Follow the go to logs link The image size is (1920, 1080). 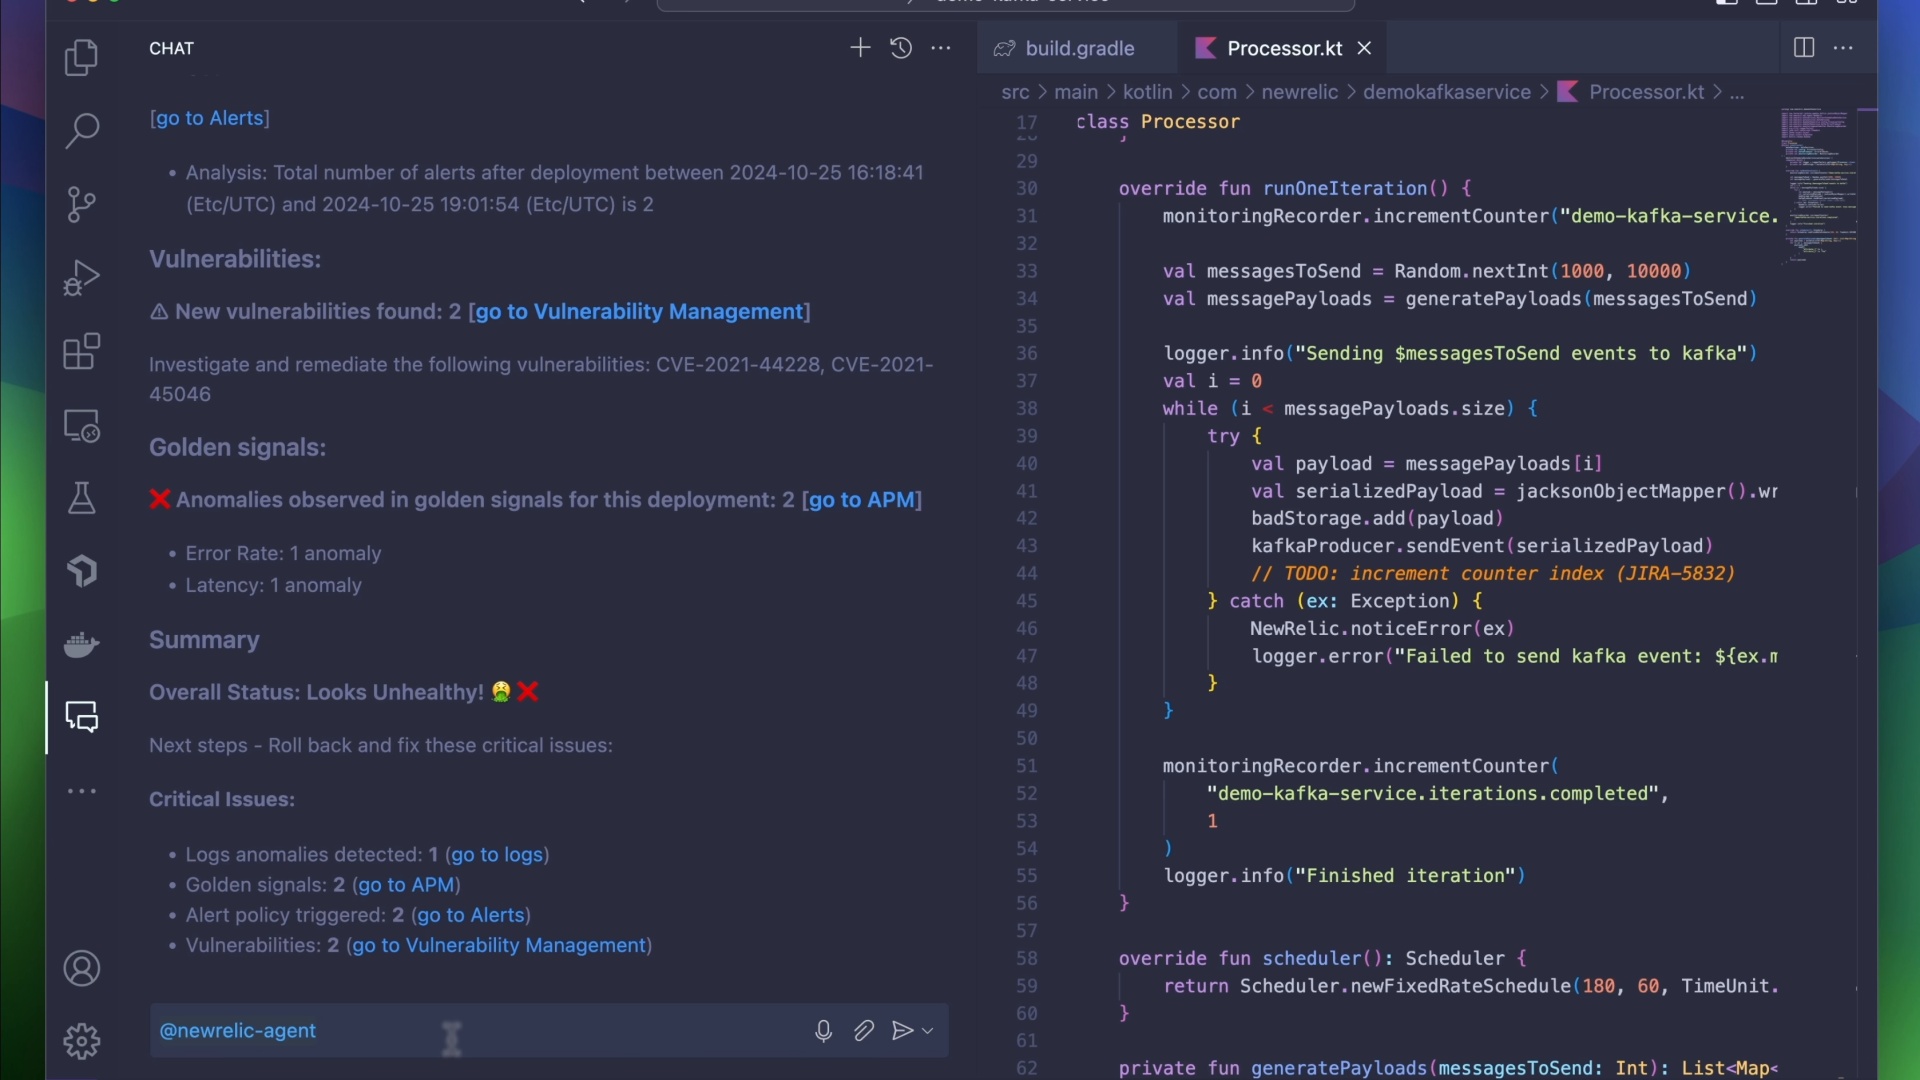[x=497, y=855]
